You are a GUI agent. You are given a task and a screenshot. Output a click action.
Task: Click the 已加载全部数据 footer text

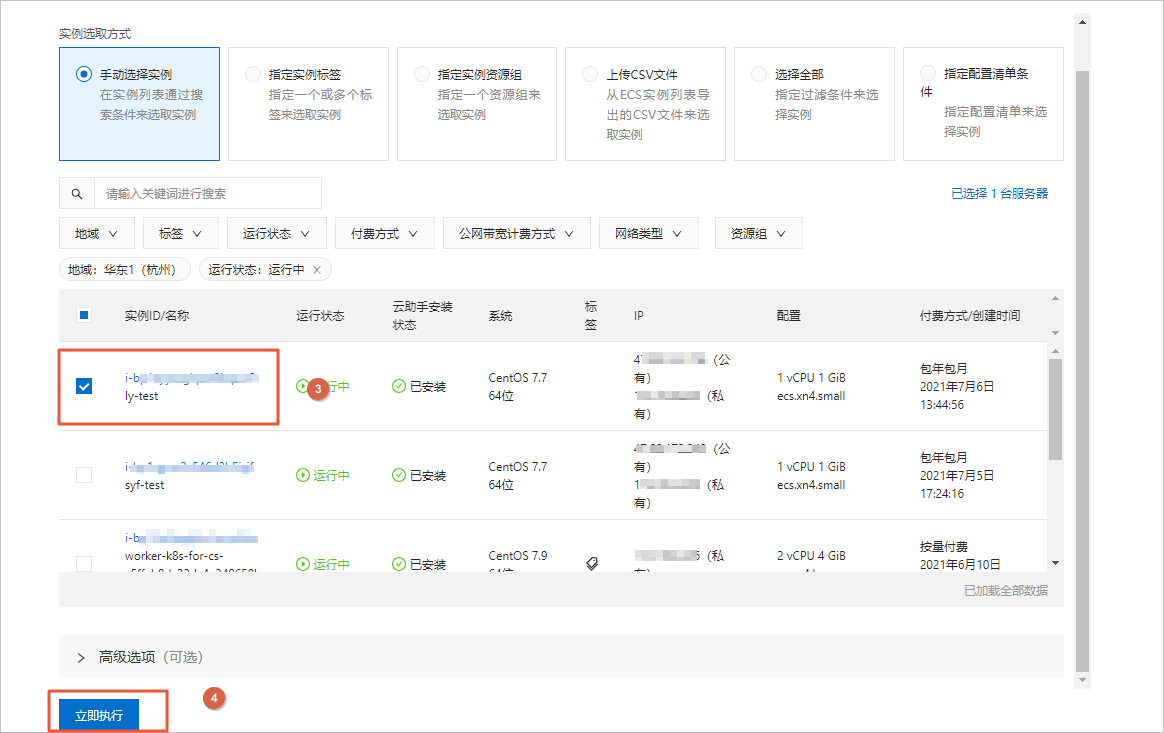pyautogui.click(x=1006, y=590)
